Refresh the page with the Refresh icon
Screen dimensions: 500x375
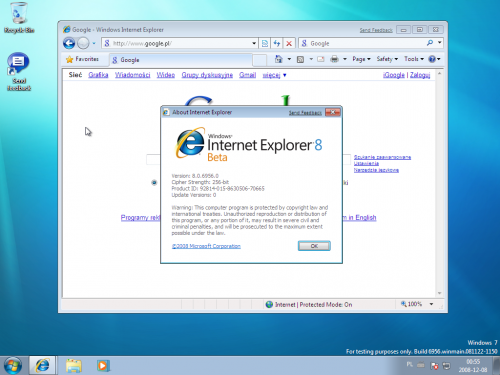coord(277,43)
